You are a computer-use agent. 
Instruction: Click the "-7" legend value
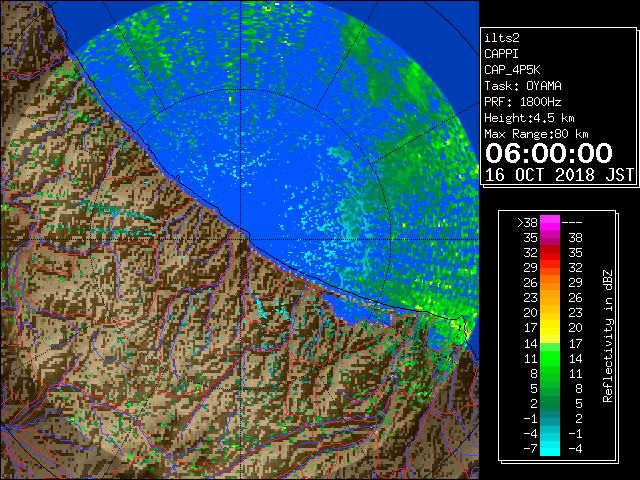(530, 449)
